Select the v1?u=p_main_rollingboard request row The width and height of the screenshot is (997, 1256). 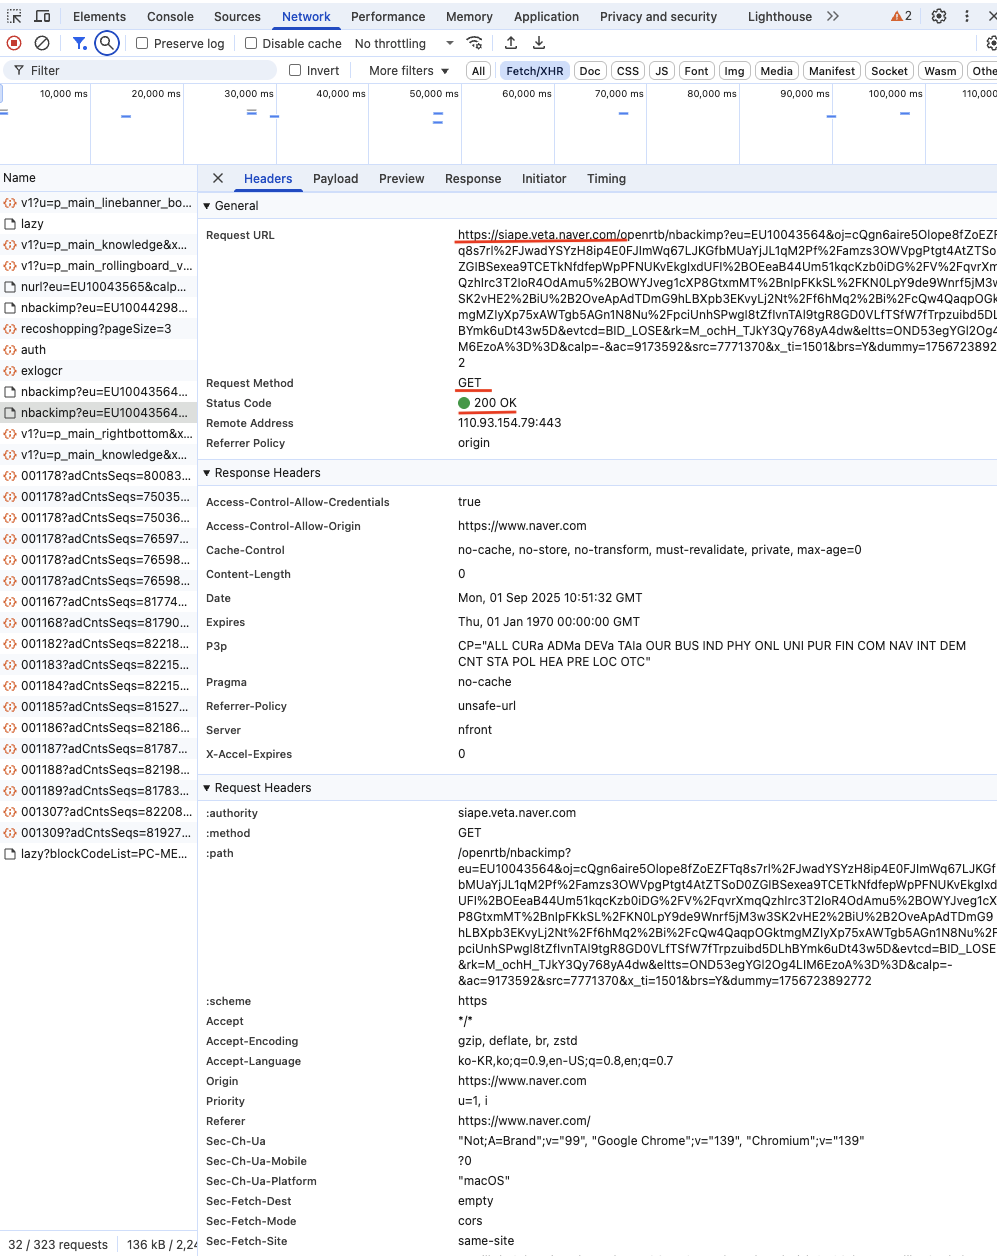(x=98, y=265)
